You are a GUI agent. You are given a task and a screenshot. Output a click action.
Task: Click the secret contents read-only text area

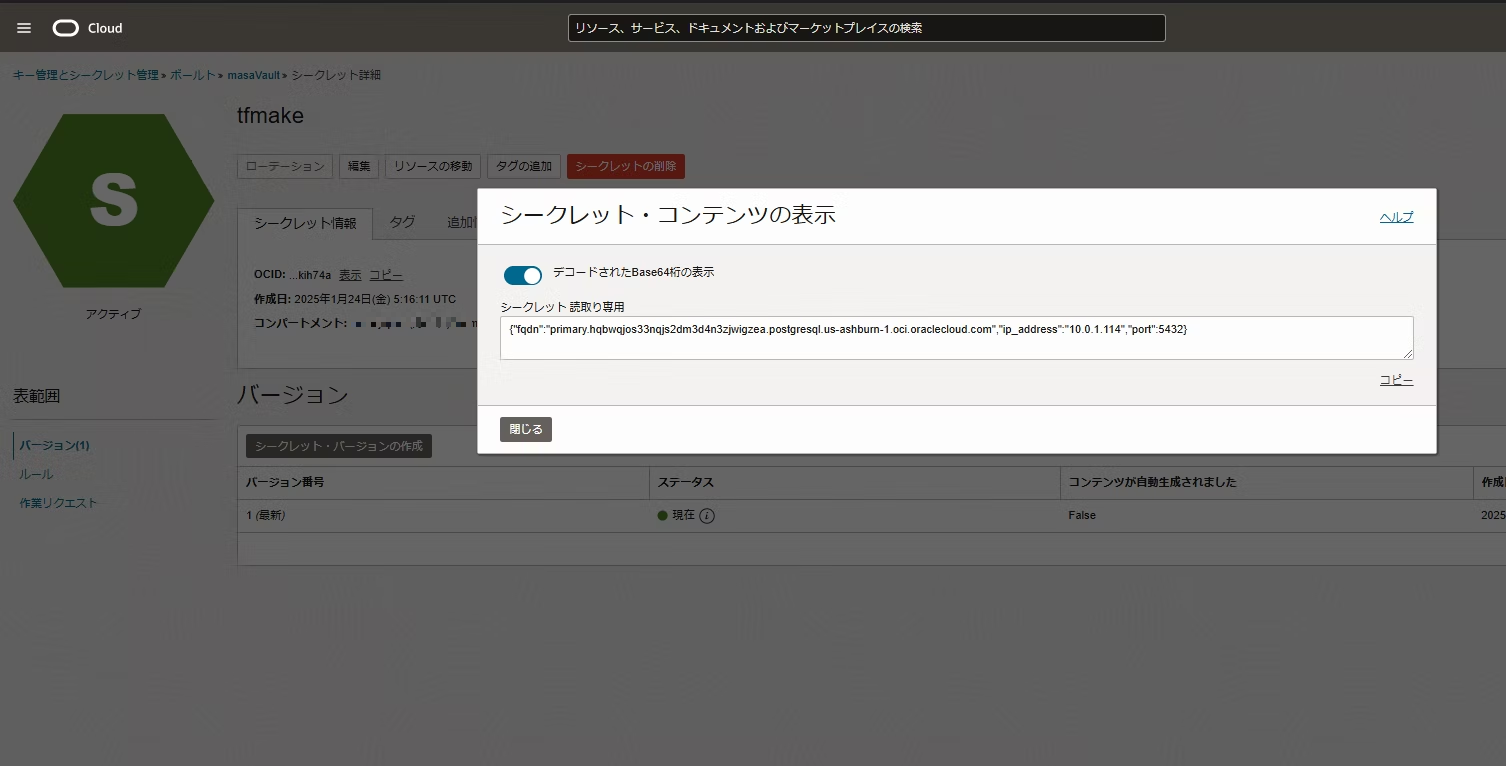pos(956,338)
